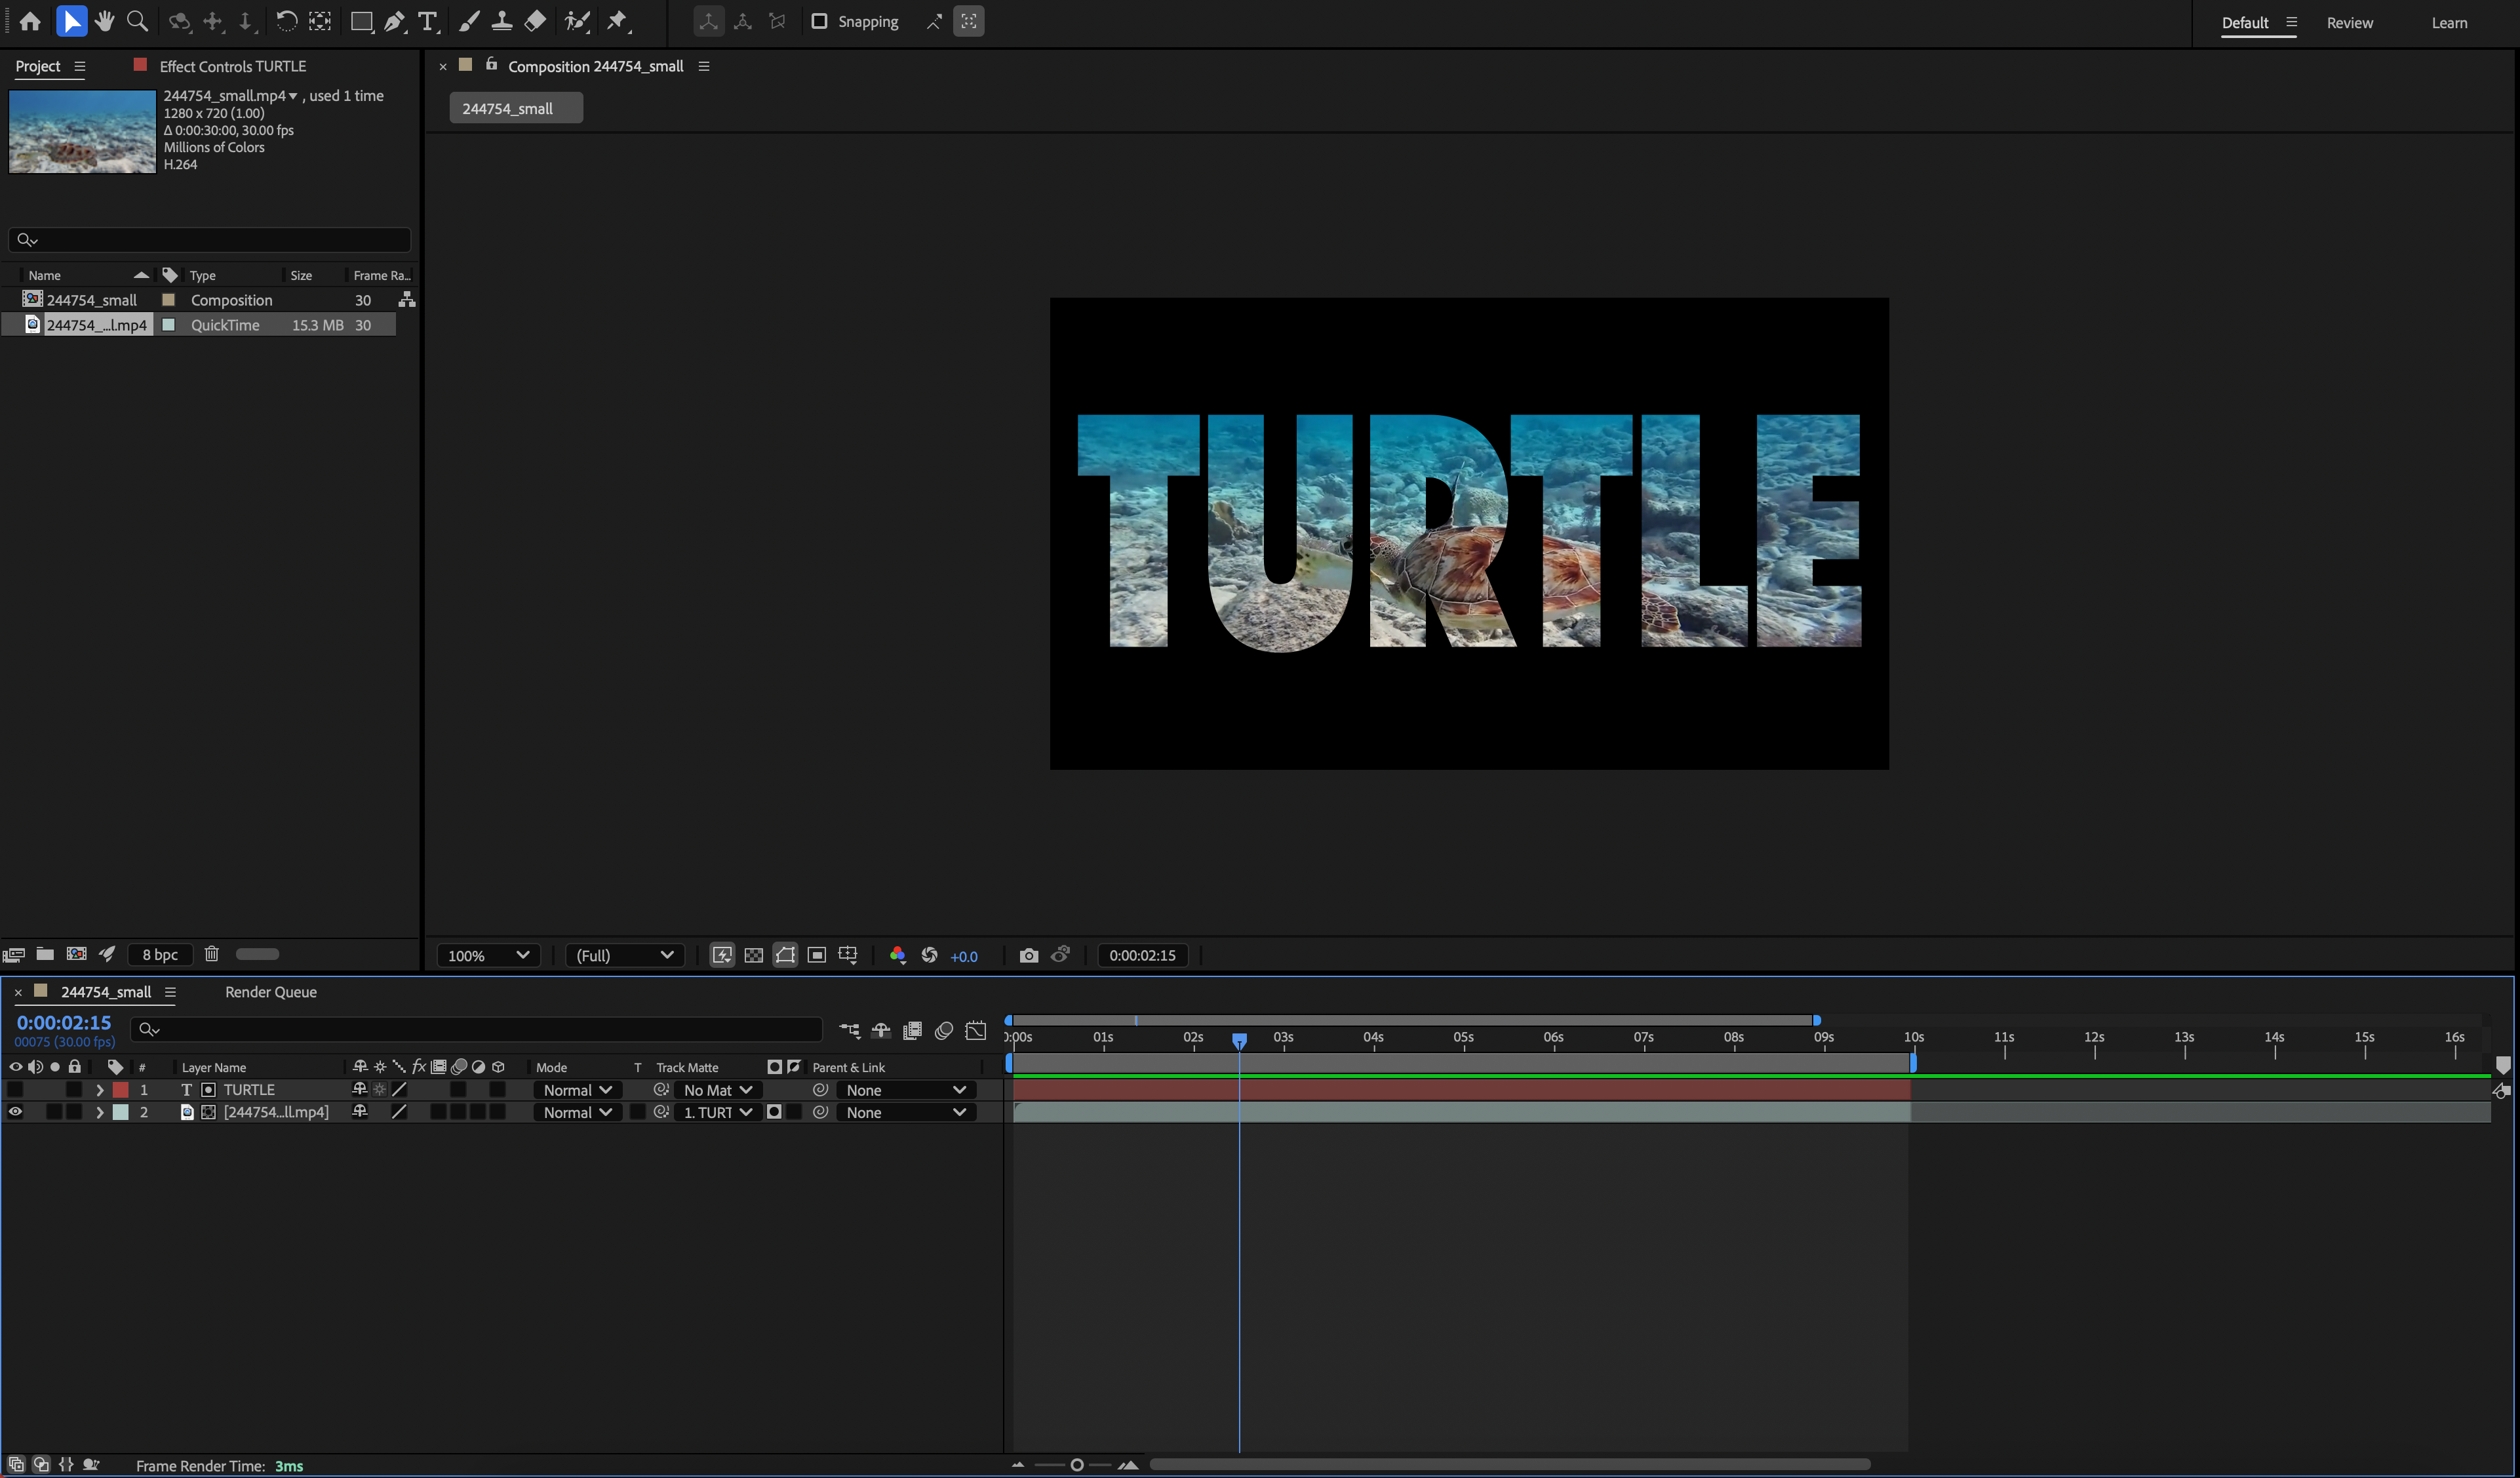Pick the Horizontal Type tool
This screenshot has width=2520, height=1478.
coord(428,21)
